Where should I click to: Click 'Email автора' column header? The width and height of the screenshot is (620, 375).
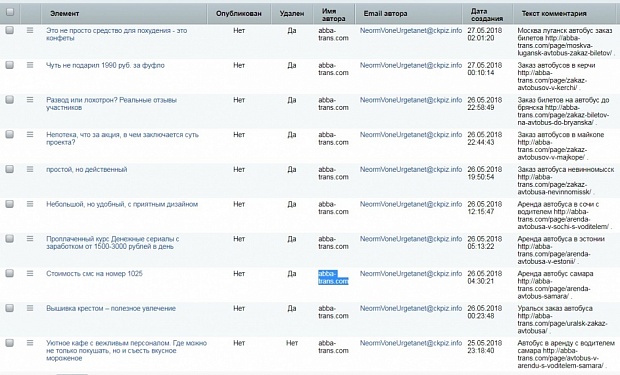pos(385,13)
